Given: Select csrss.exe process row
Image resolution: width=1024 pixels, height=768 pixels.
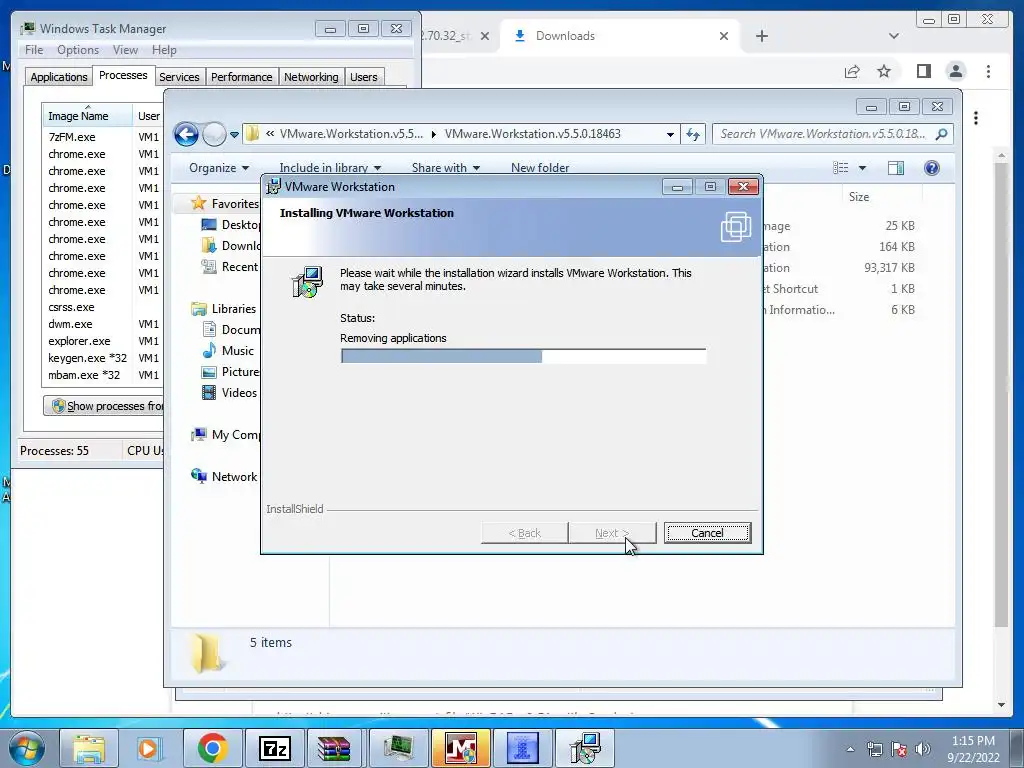Looking at the screenshot, I should point(71,307).
